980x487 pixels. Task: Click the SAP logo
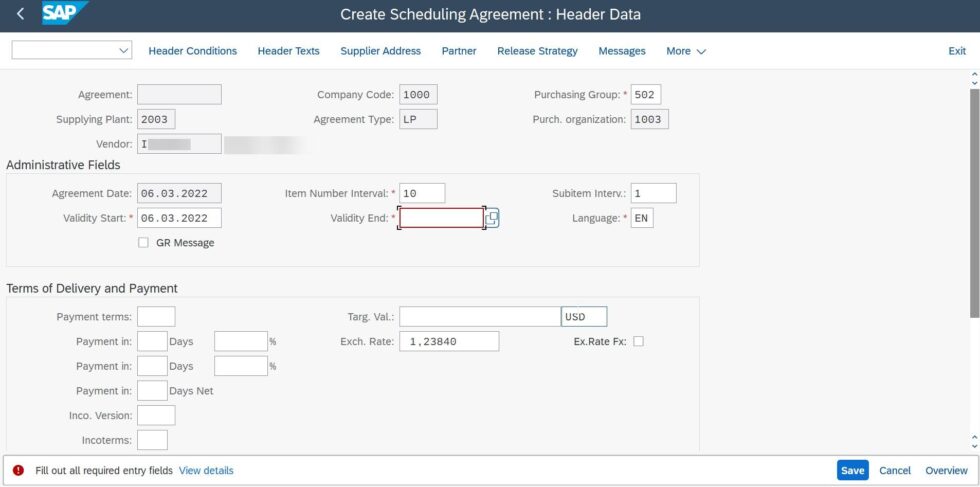coord(64,13)
